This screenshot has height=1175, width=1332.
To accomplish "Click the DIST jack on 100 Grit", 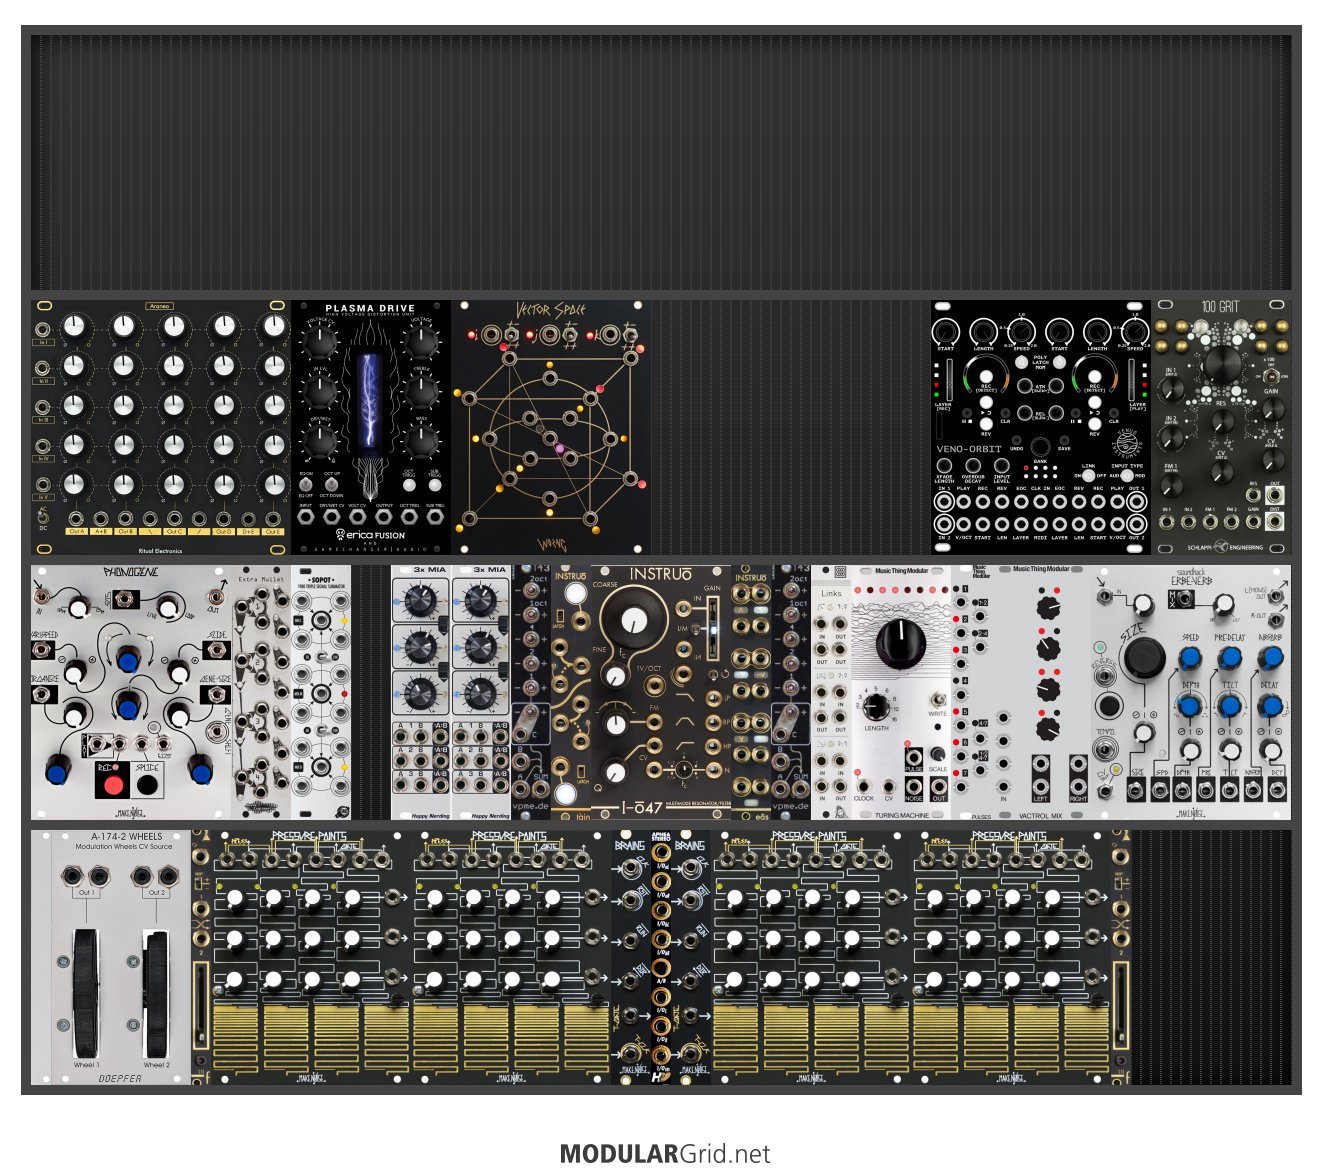I will coord(1275,522).
